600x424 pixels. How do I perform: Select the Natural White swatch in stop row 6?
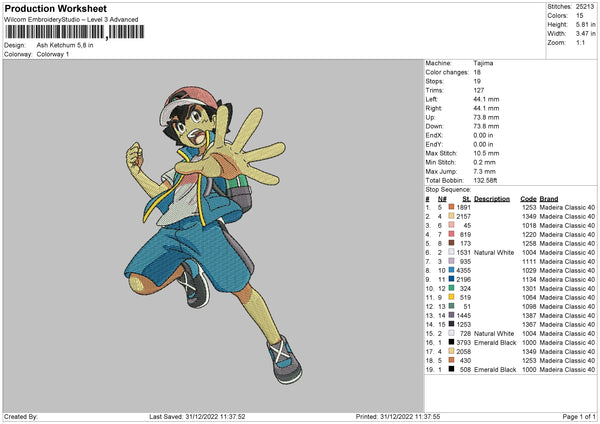[451, 252]
